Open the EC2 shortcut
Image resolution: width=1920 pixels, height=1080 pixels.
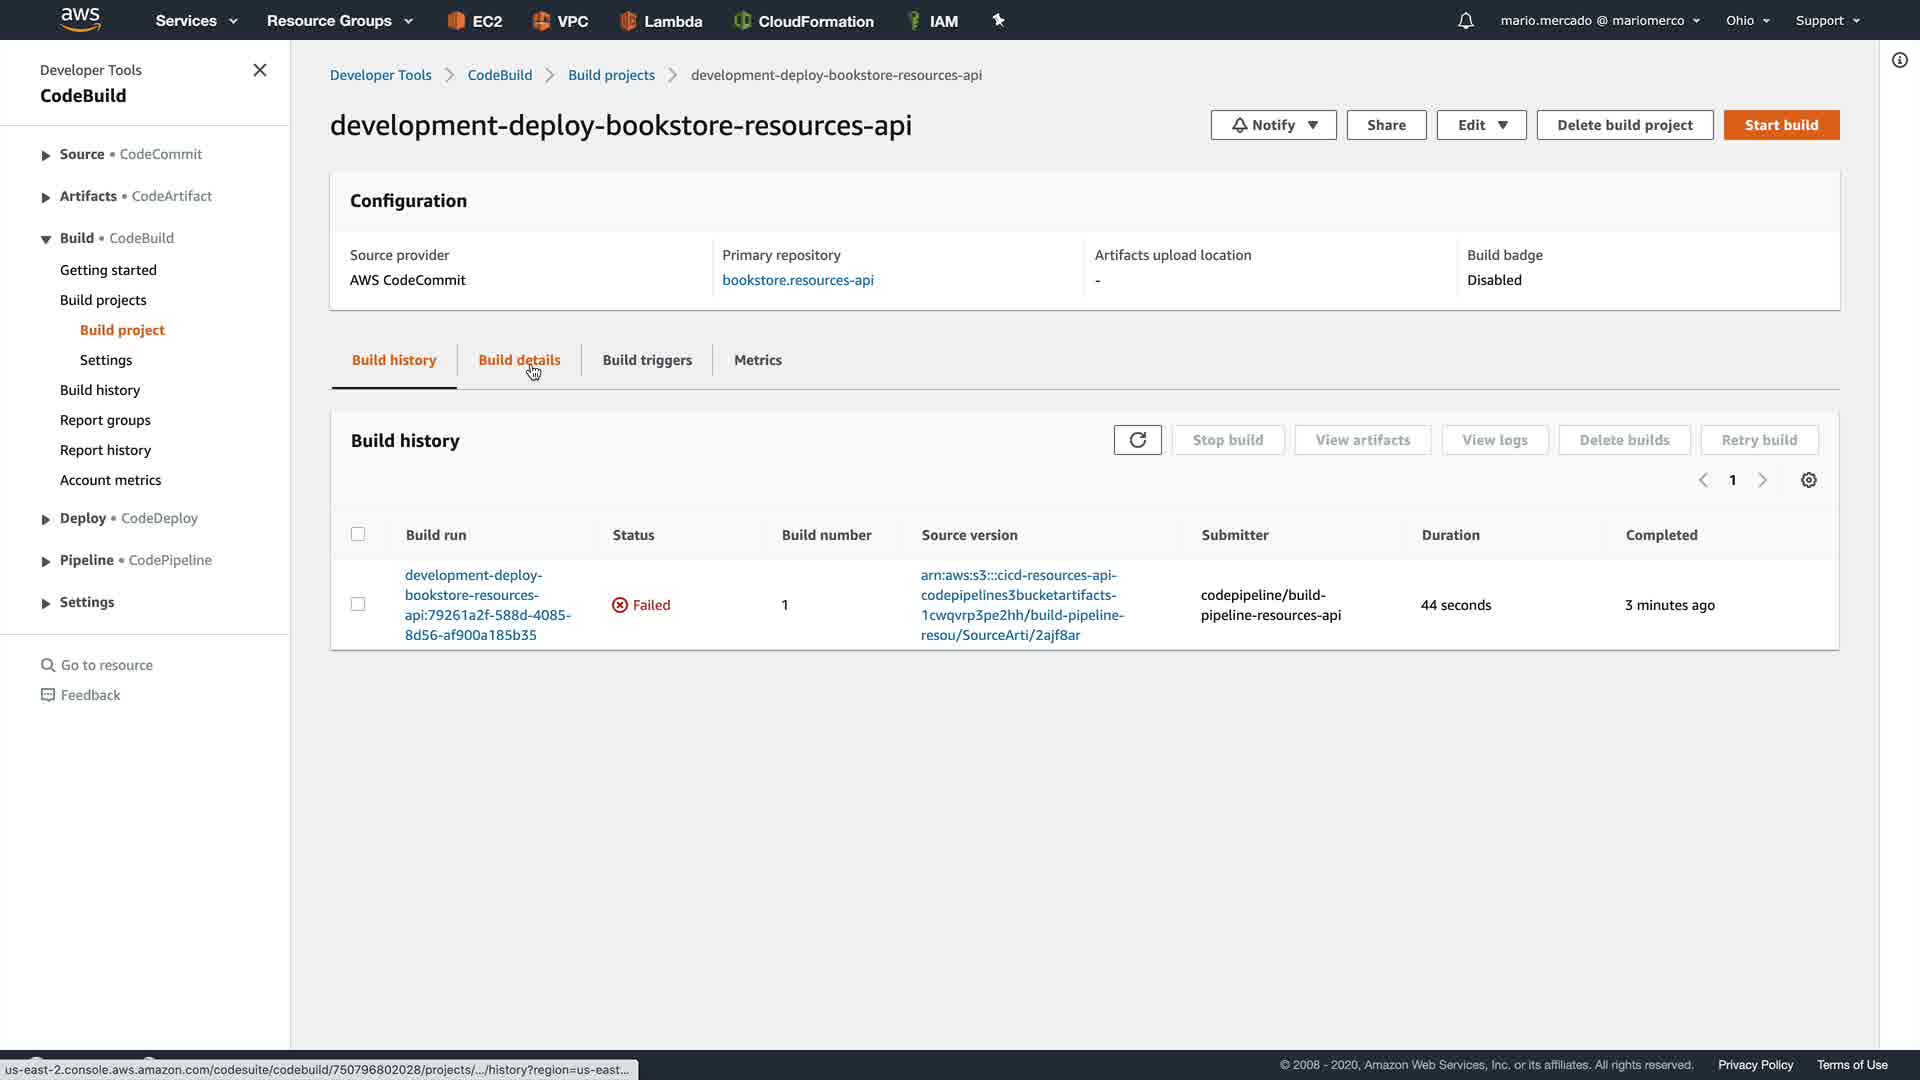(x=474, y=21)
